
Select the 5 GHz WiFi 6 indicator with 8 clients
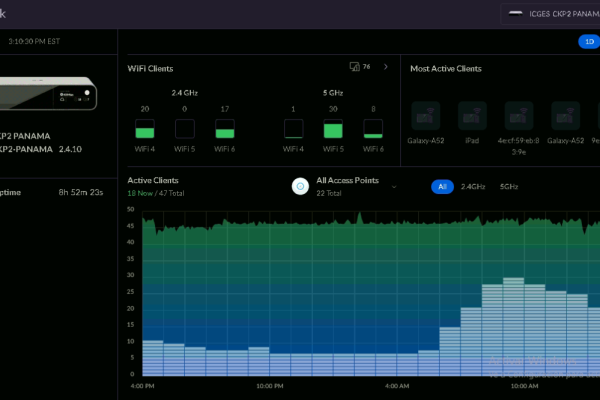(x=373, y=129)
